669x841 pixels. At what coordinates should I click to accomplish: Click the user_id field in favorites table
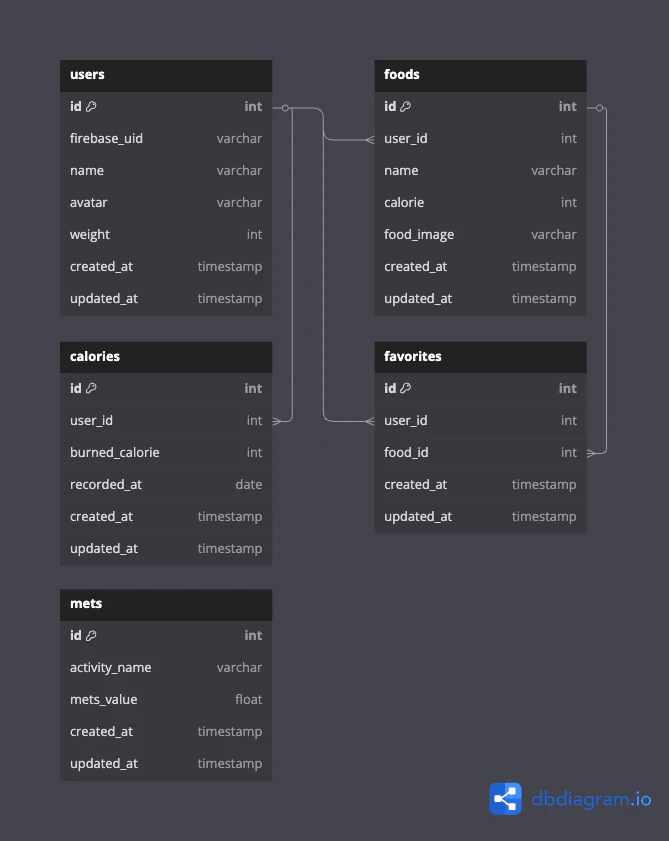(x=480, y=421)
